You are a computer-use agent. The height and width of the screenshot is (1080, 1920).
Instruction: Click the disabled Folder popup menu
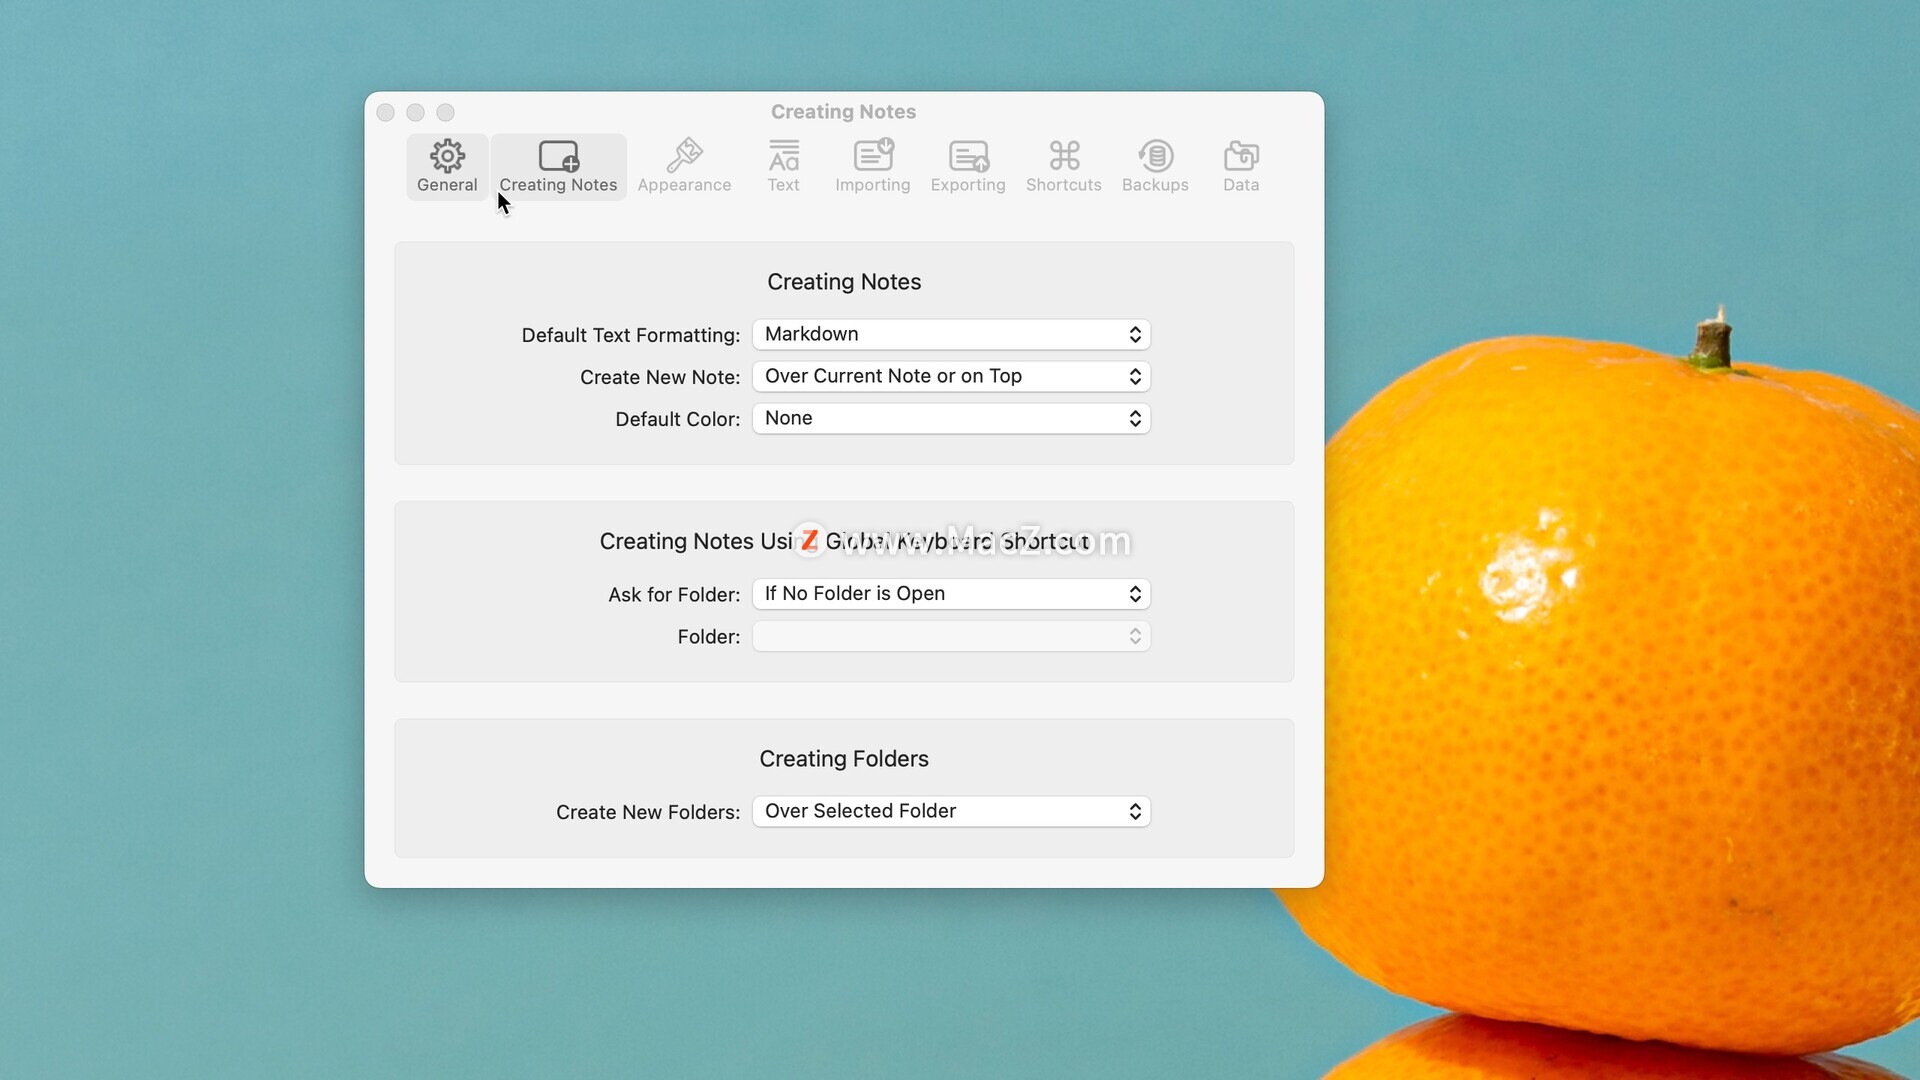click(x=951, y=636)
